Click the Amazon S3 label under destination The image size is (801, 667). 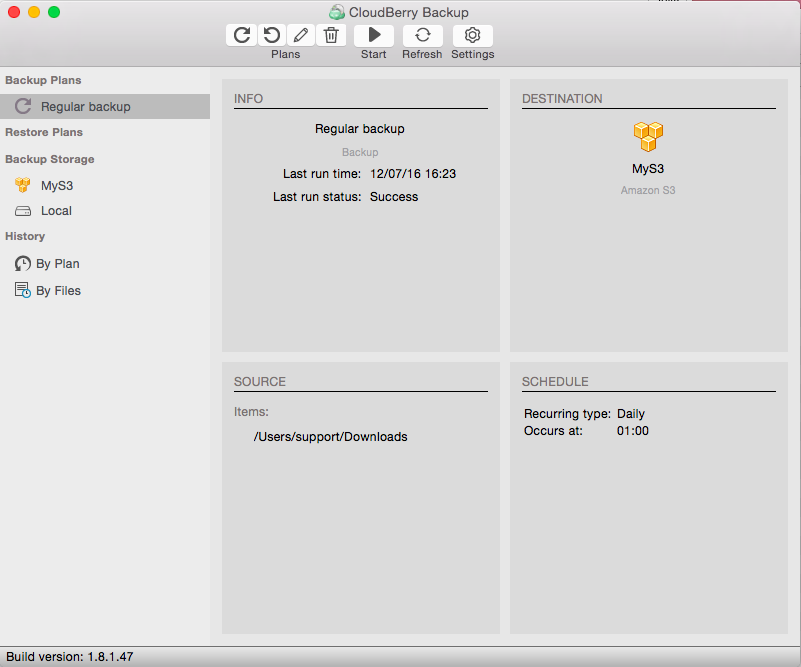click(x=648, y=190)
